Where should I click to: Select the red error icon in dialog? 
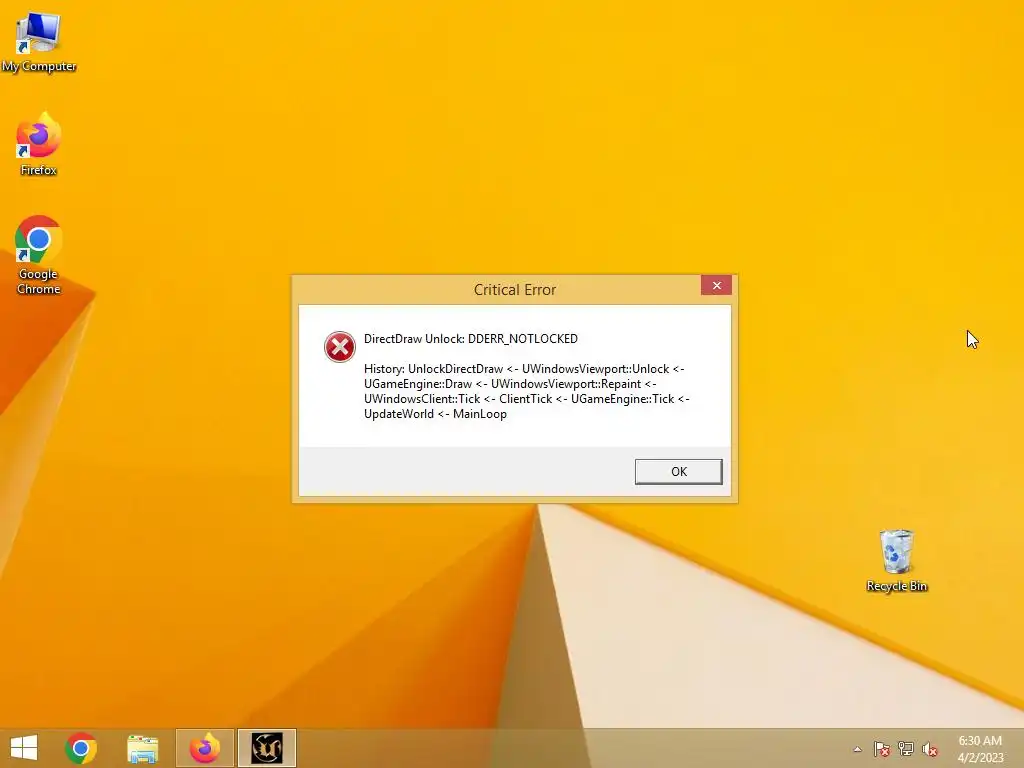(340, 347)
